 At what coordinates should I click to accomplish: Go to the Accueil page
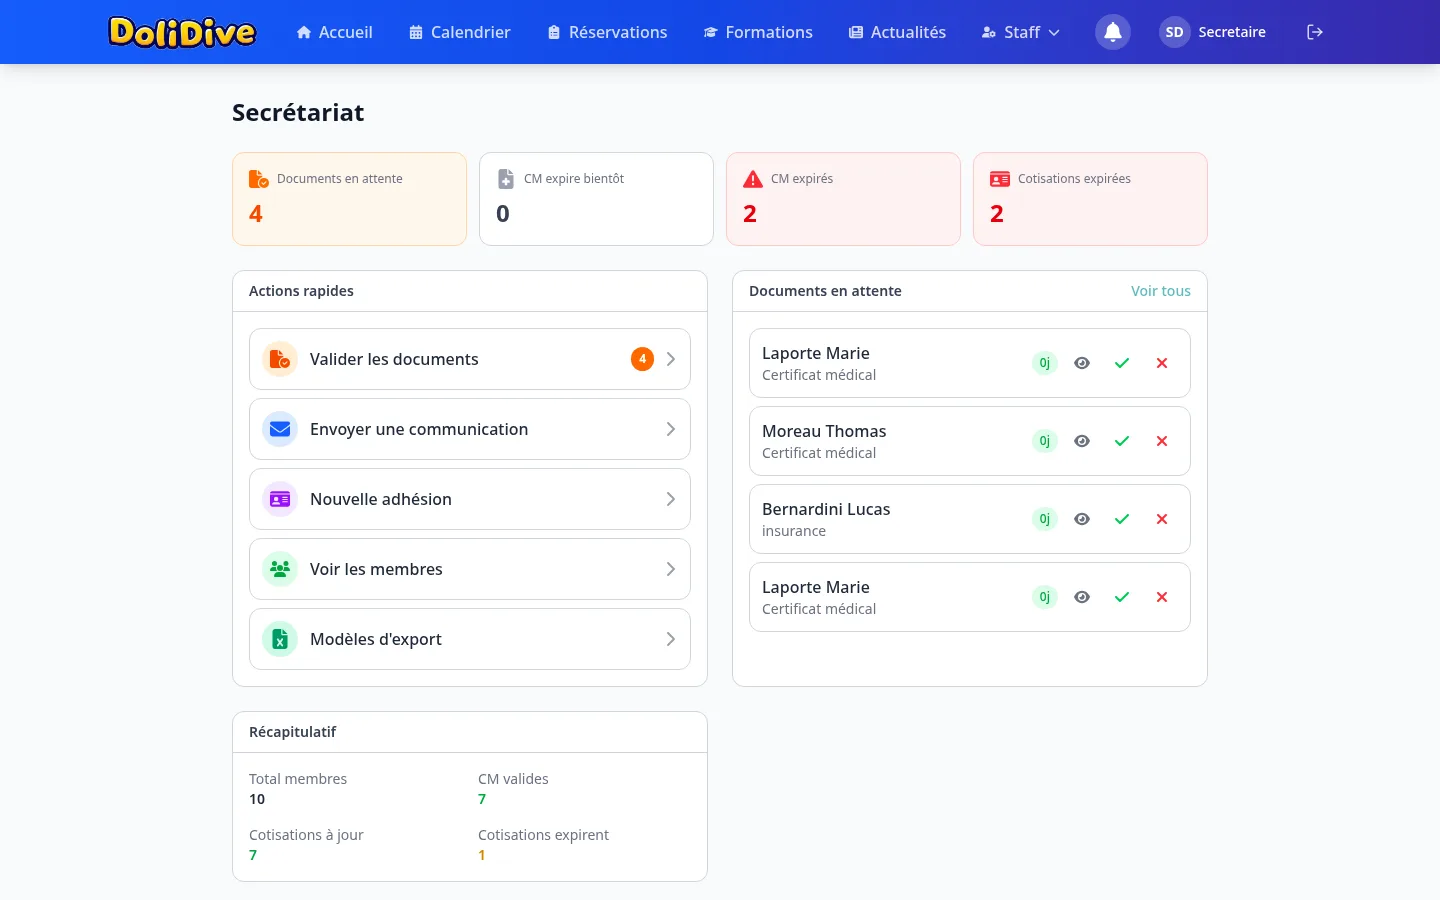click(335, 32)
